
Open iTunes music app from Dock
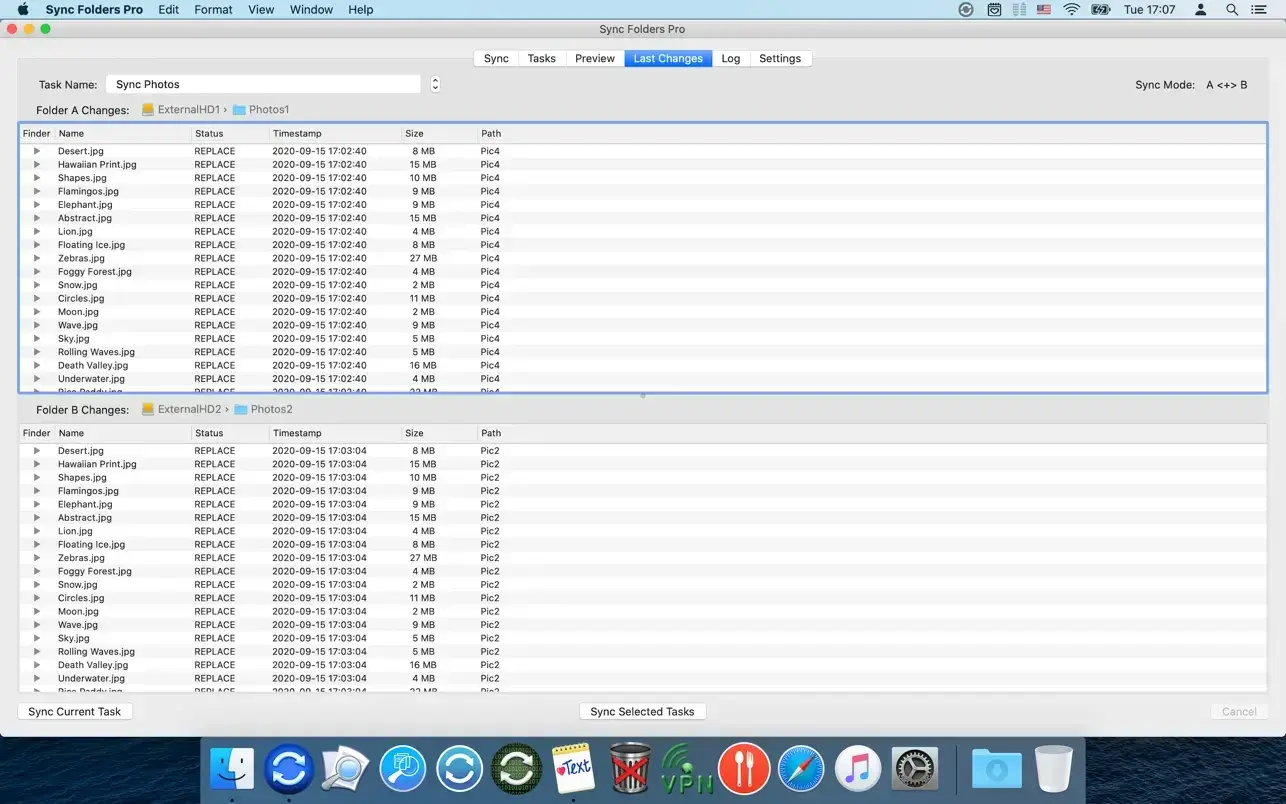coord(857,769)
